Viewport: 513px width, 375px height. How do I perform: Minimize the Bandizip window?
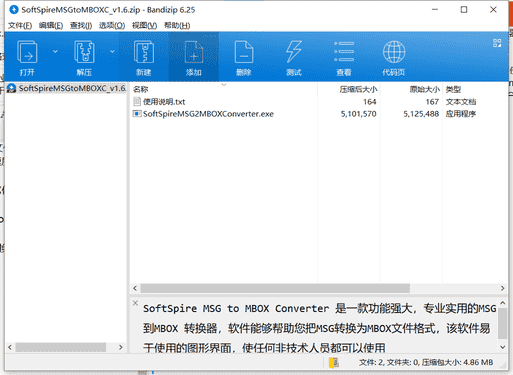[435, 10]
